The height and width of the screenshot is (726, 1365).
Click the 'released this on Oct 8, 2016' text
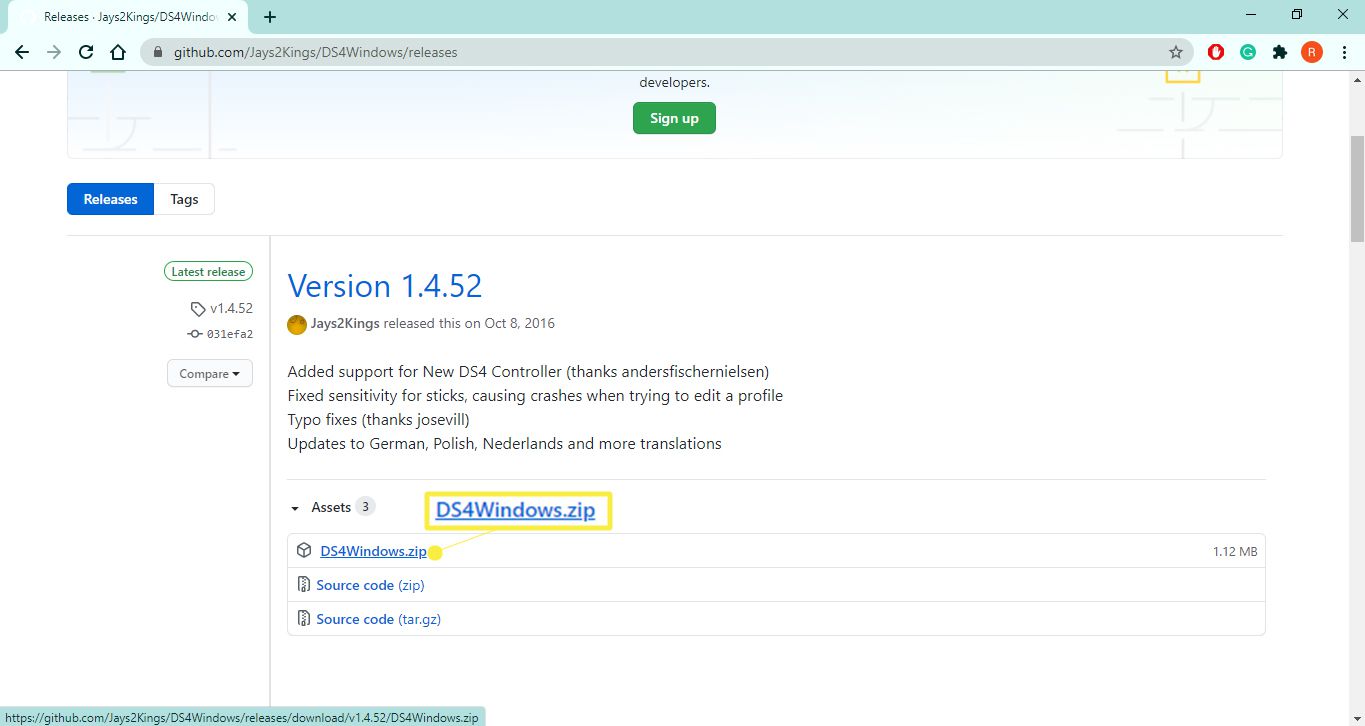tap(469, 324)
